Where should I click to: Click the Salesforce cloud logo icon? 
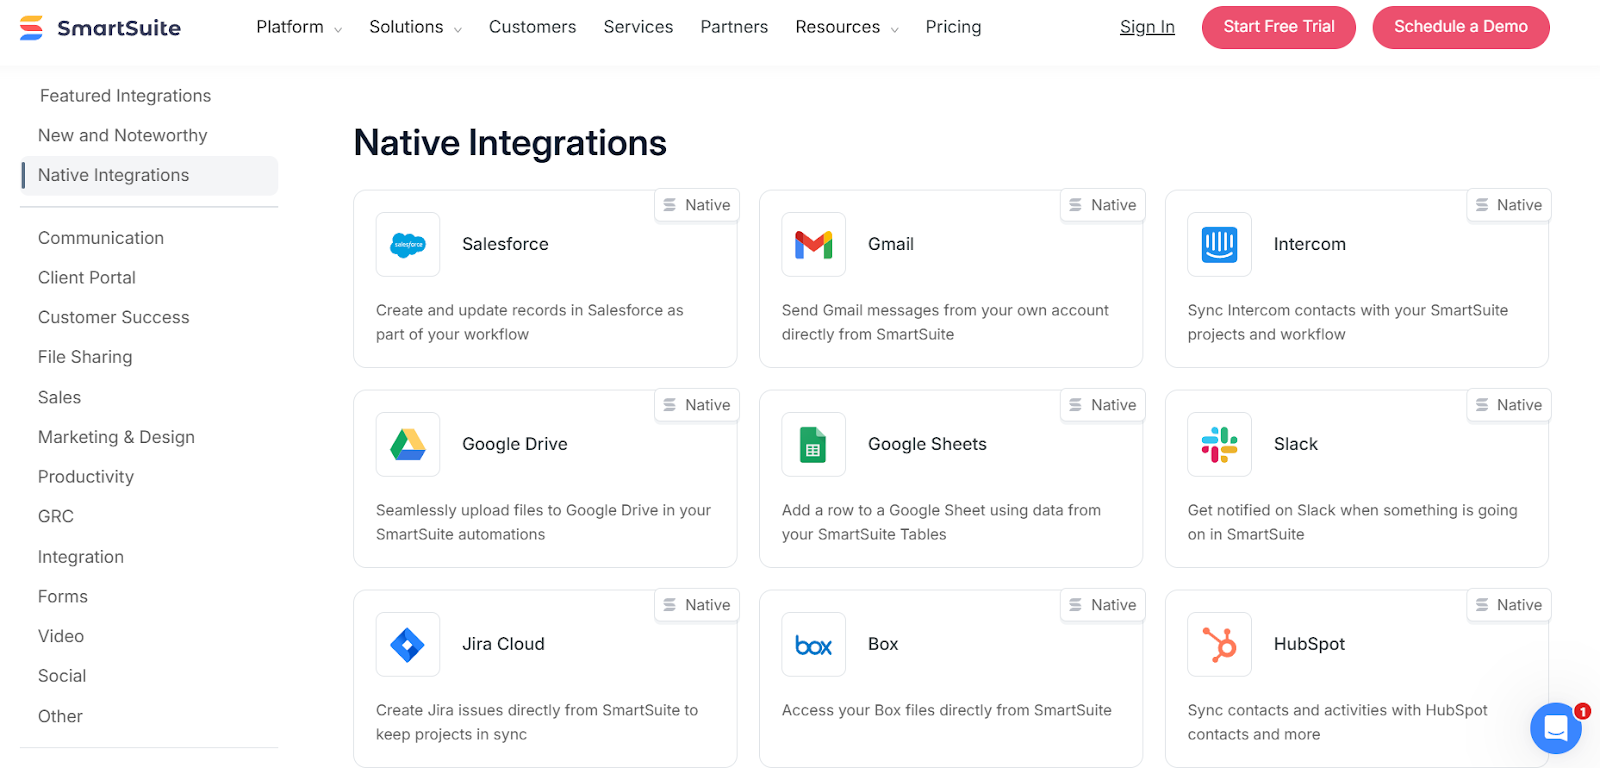pyautogui.click(x=408, y=244)
